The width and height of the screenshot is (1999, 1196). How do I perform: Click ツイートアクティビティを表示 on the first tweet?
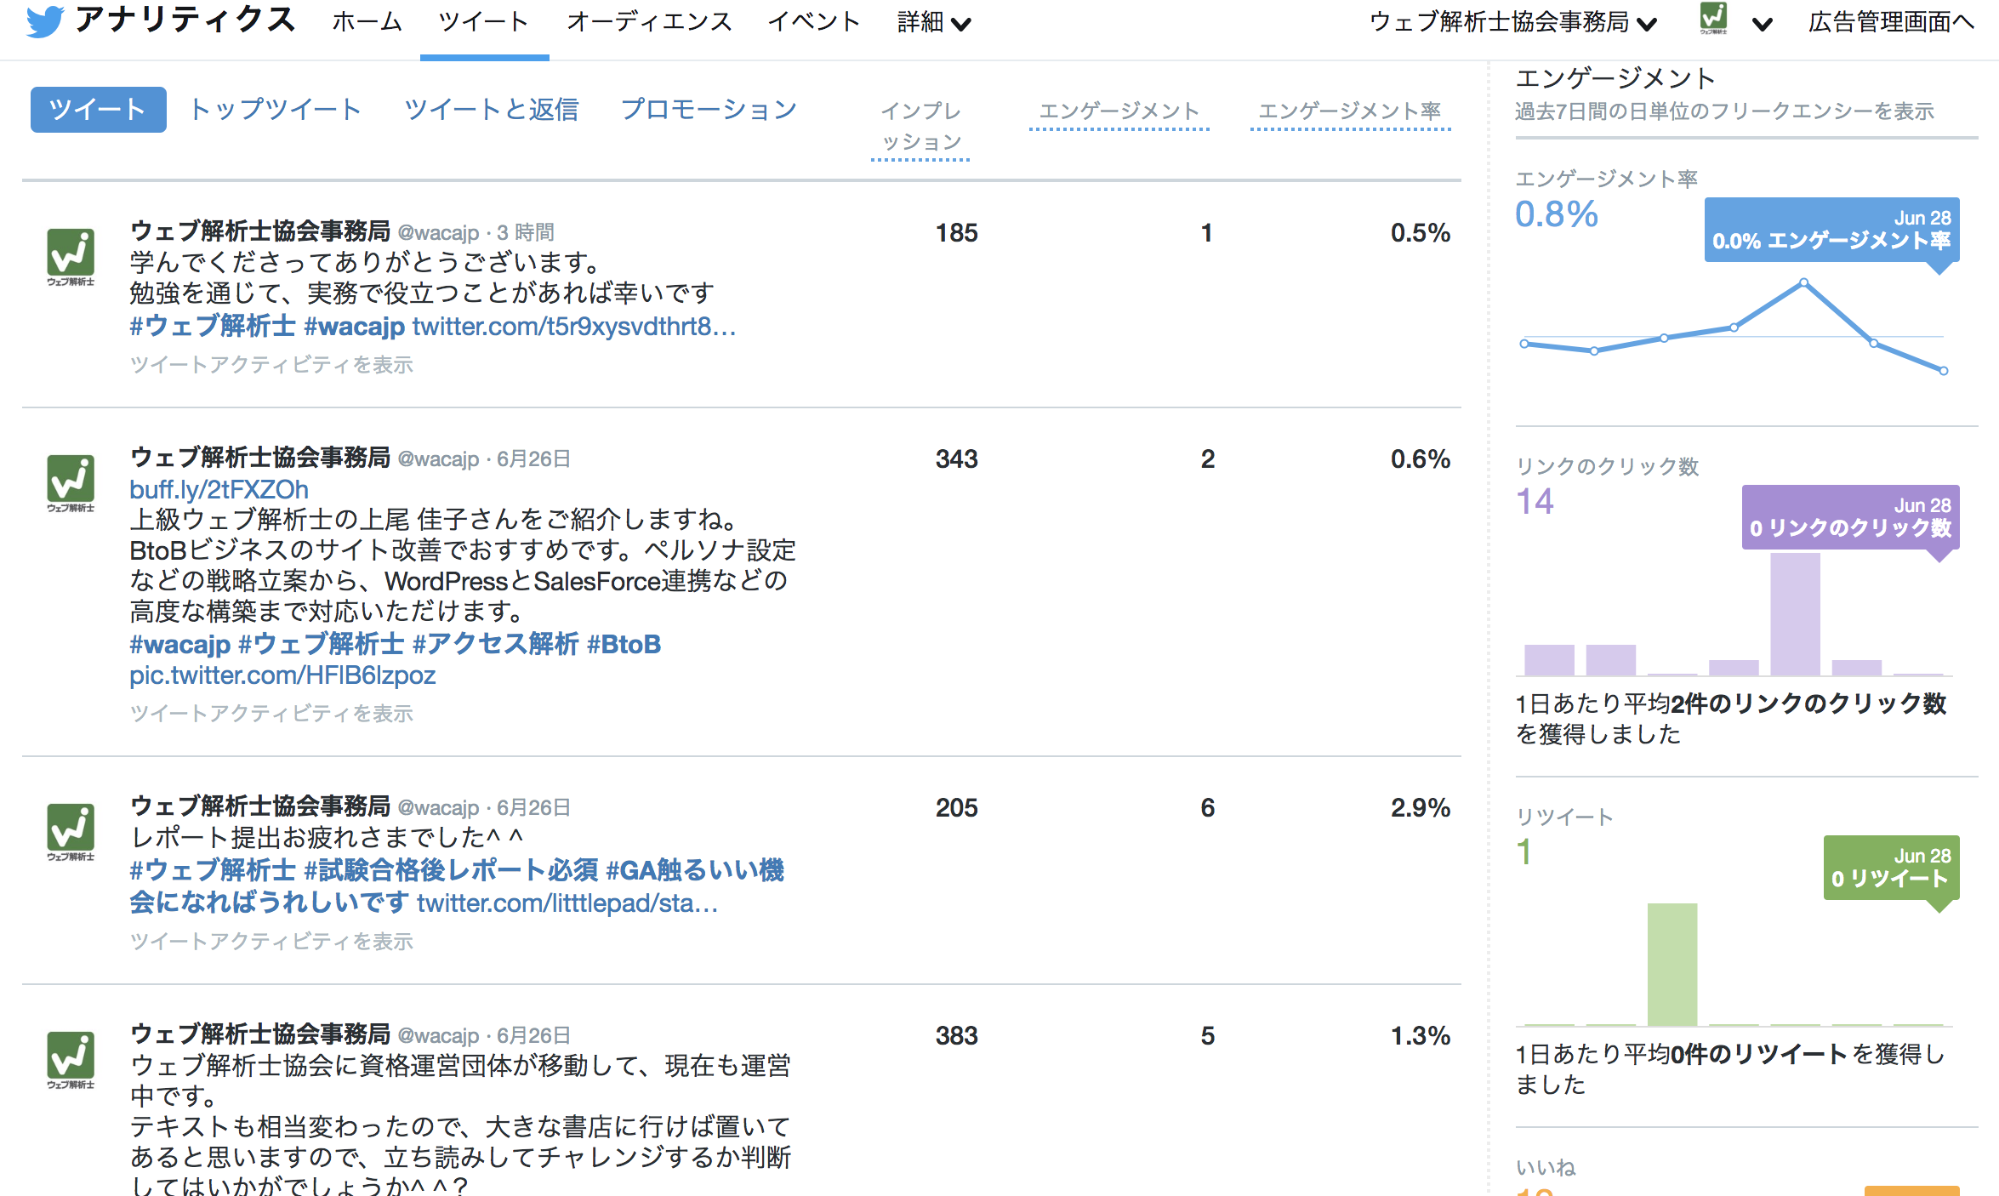coord(274,364)
